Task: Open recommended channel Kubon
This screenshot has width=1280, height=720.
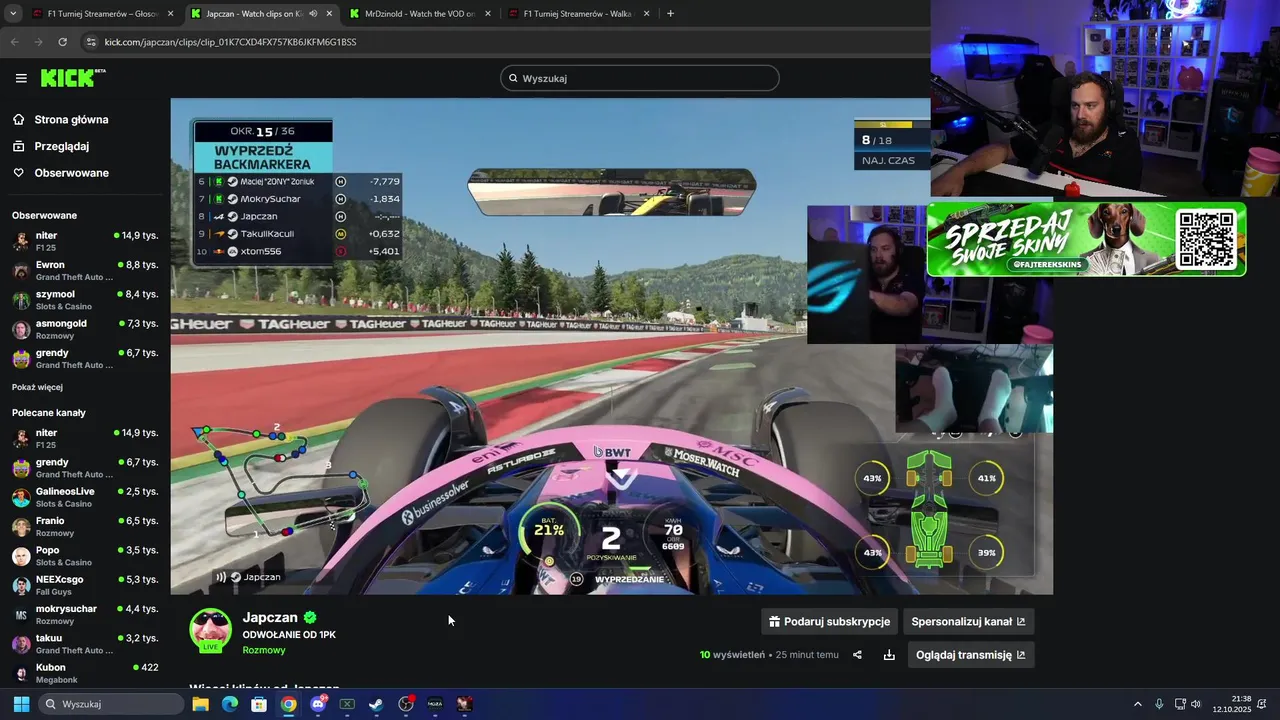Action: [x=85, y=673]
